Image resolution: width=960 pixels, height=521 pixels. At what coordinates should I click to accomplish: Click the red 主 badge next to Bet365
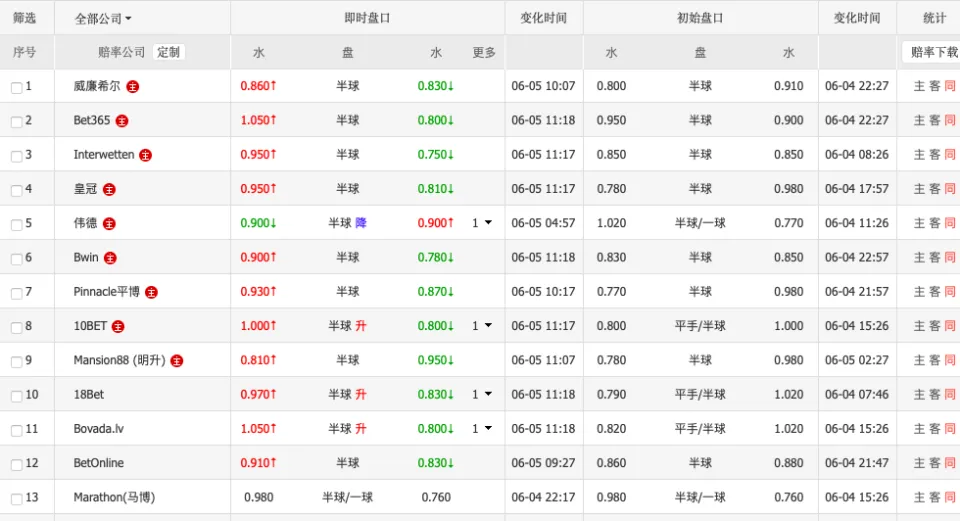click(x=122, y=121)
